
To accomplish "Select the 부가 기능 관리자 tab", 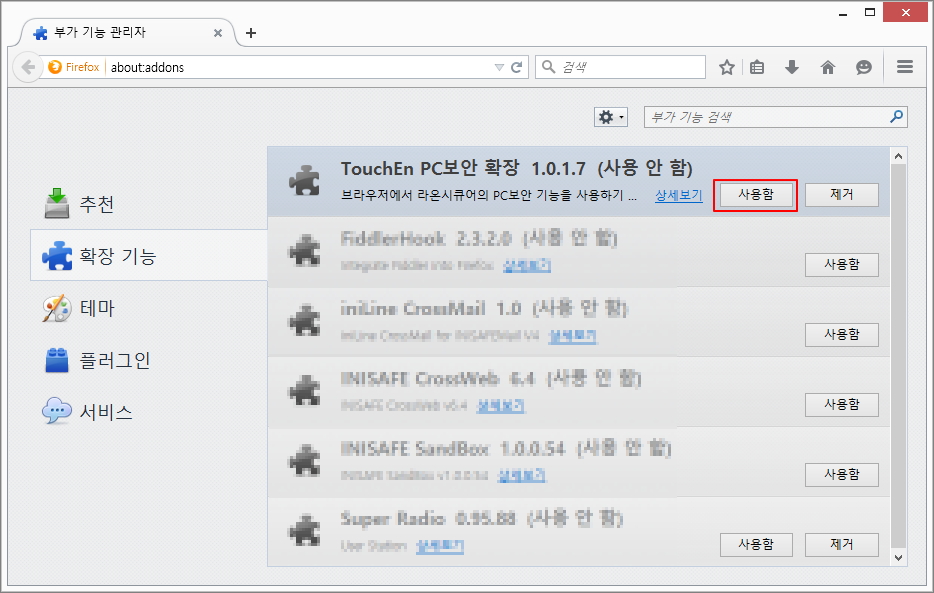I will pyautogui.click(x=127, y=33).
